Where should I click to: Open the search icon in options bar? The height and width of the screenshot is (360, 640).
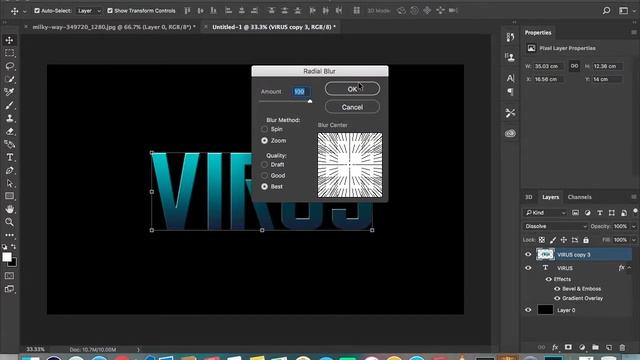[607, 11]
